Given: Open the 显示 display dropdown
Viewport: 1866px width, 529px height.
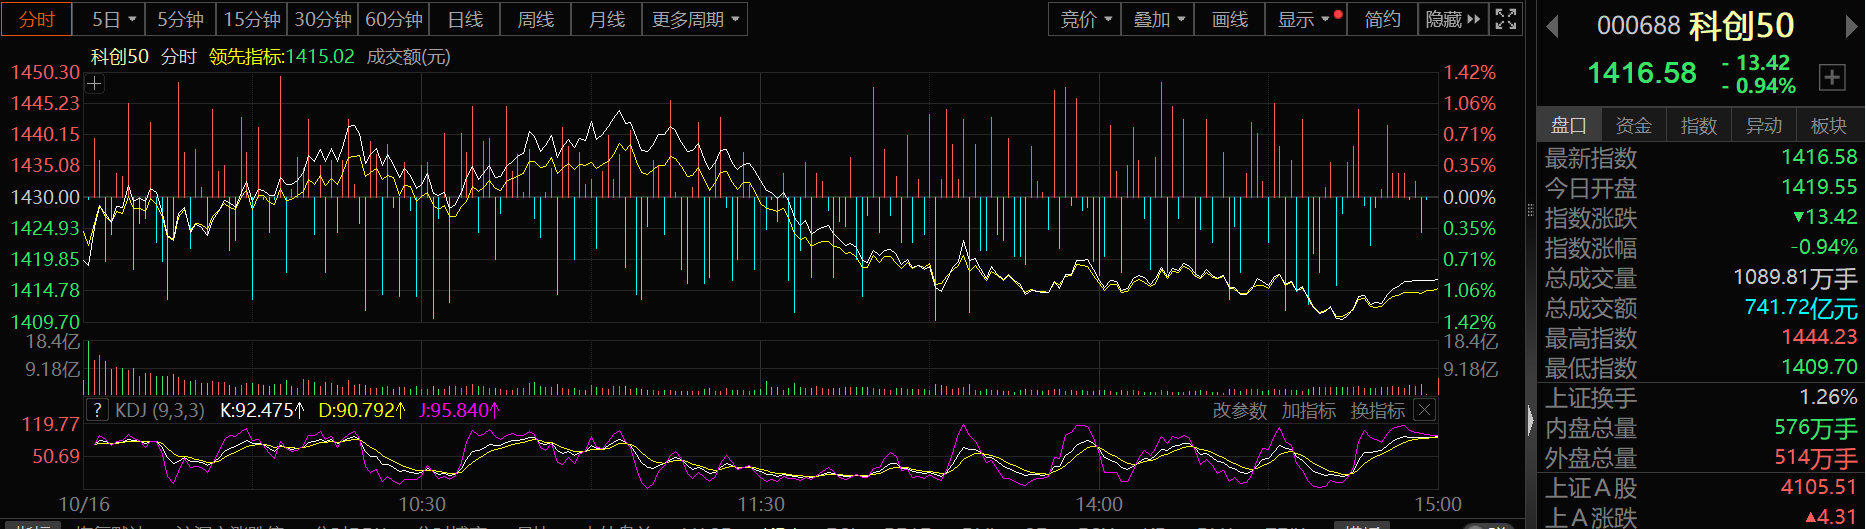Looking at the screenshot, I should pos(1304,19).
